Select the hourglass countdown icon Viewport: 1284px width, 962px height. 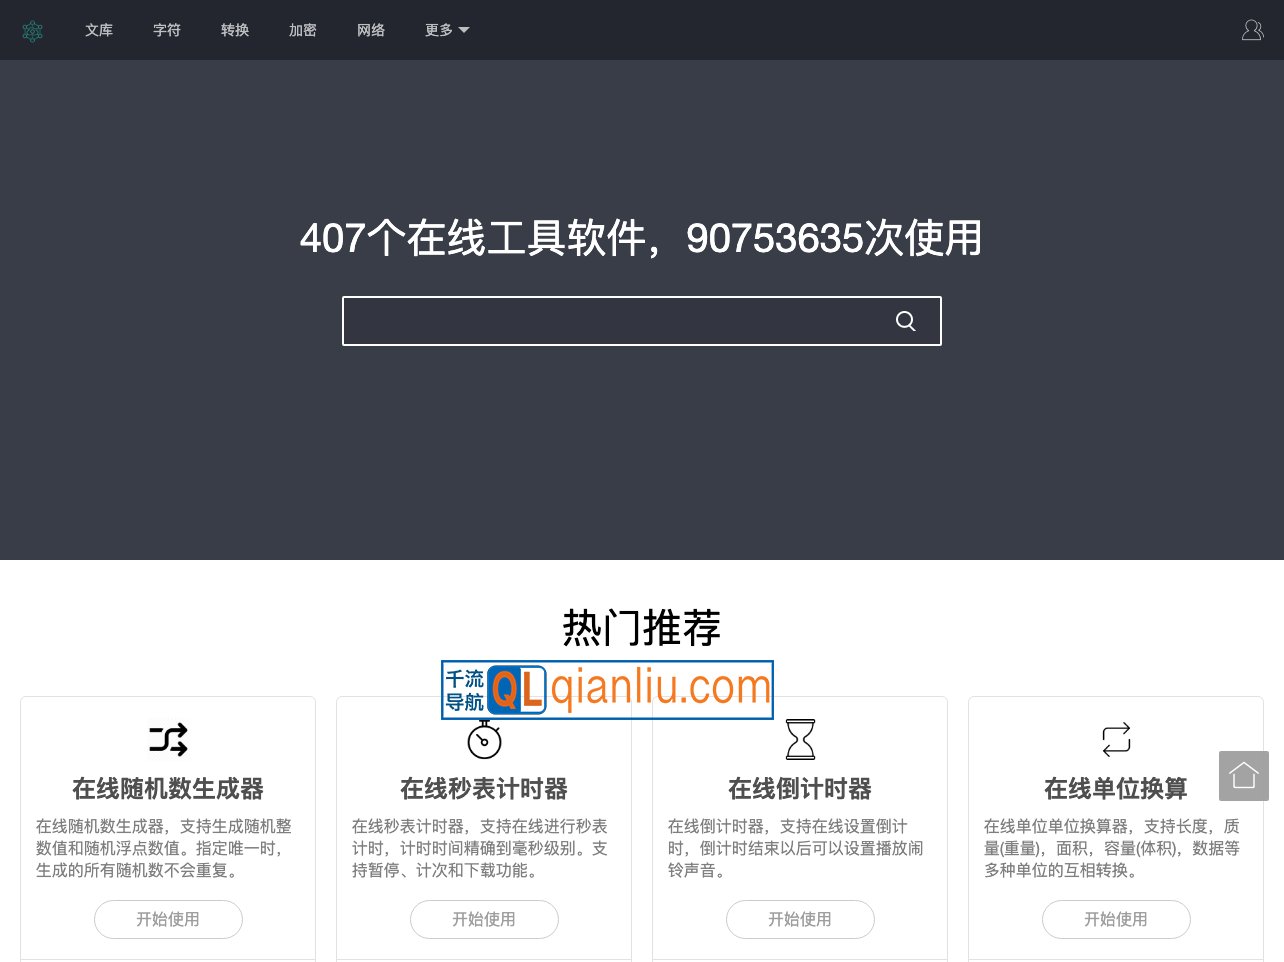tap(800, 739)
